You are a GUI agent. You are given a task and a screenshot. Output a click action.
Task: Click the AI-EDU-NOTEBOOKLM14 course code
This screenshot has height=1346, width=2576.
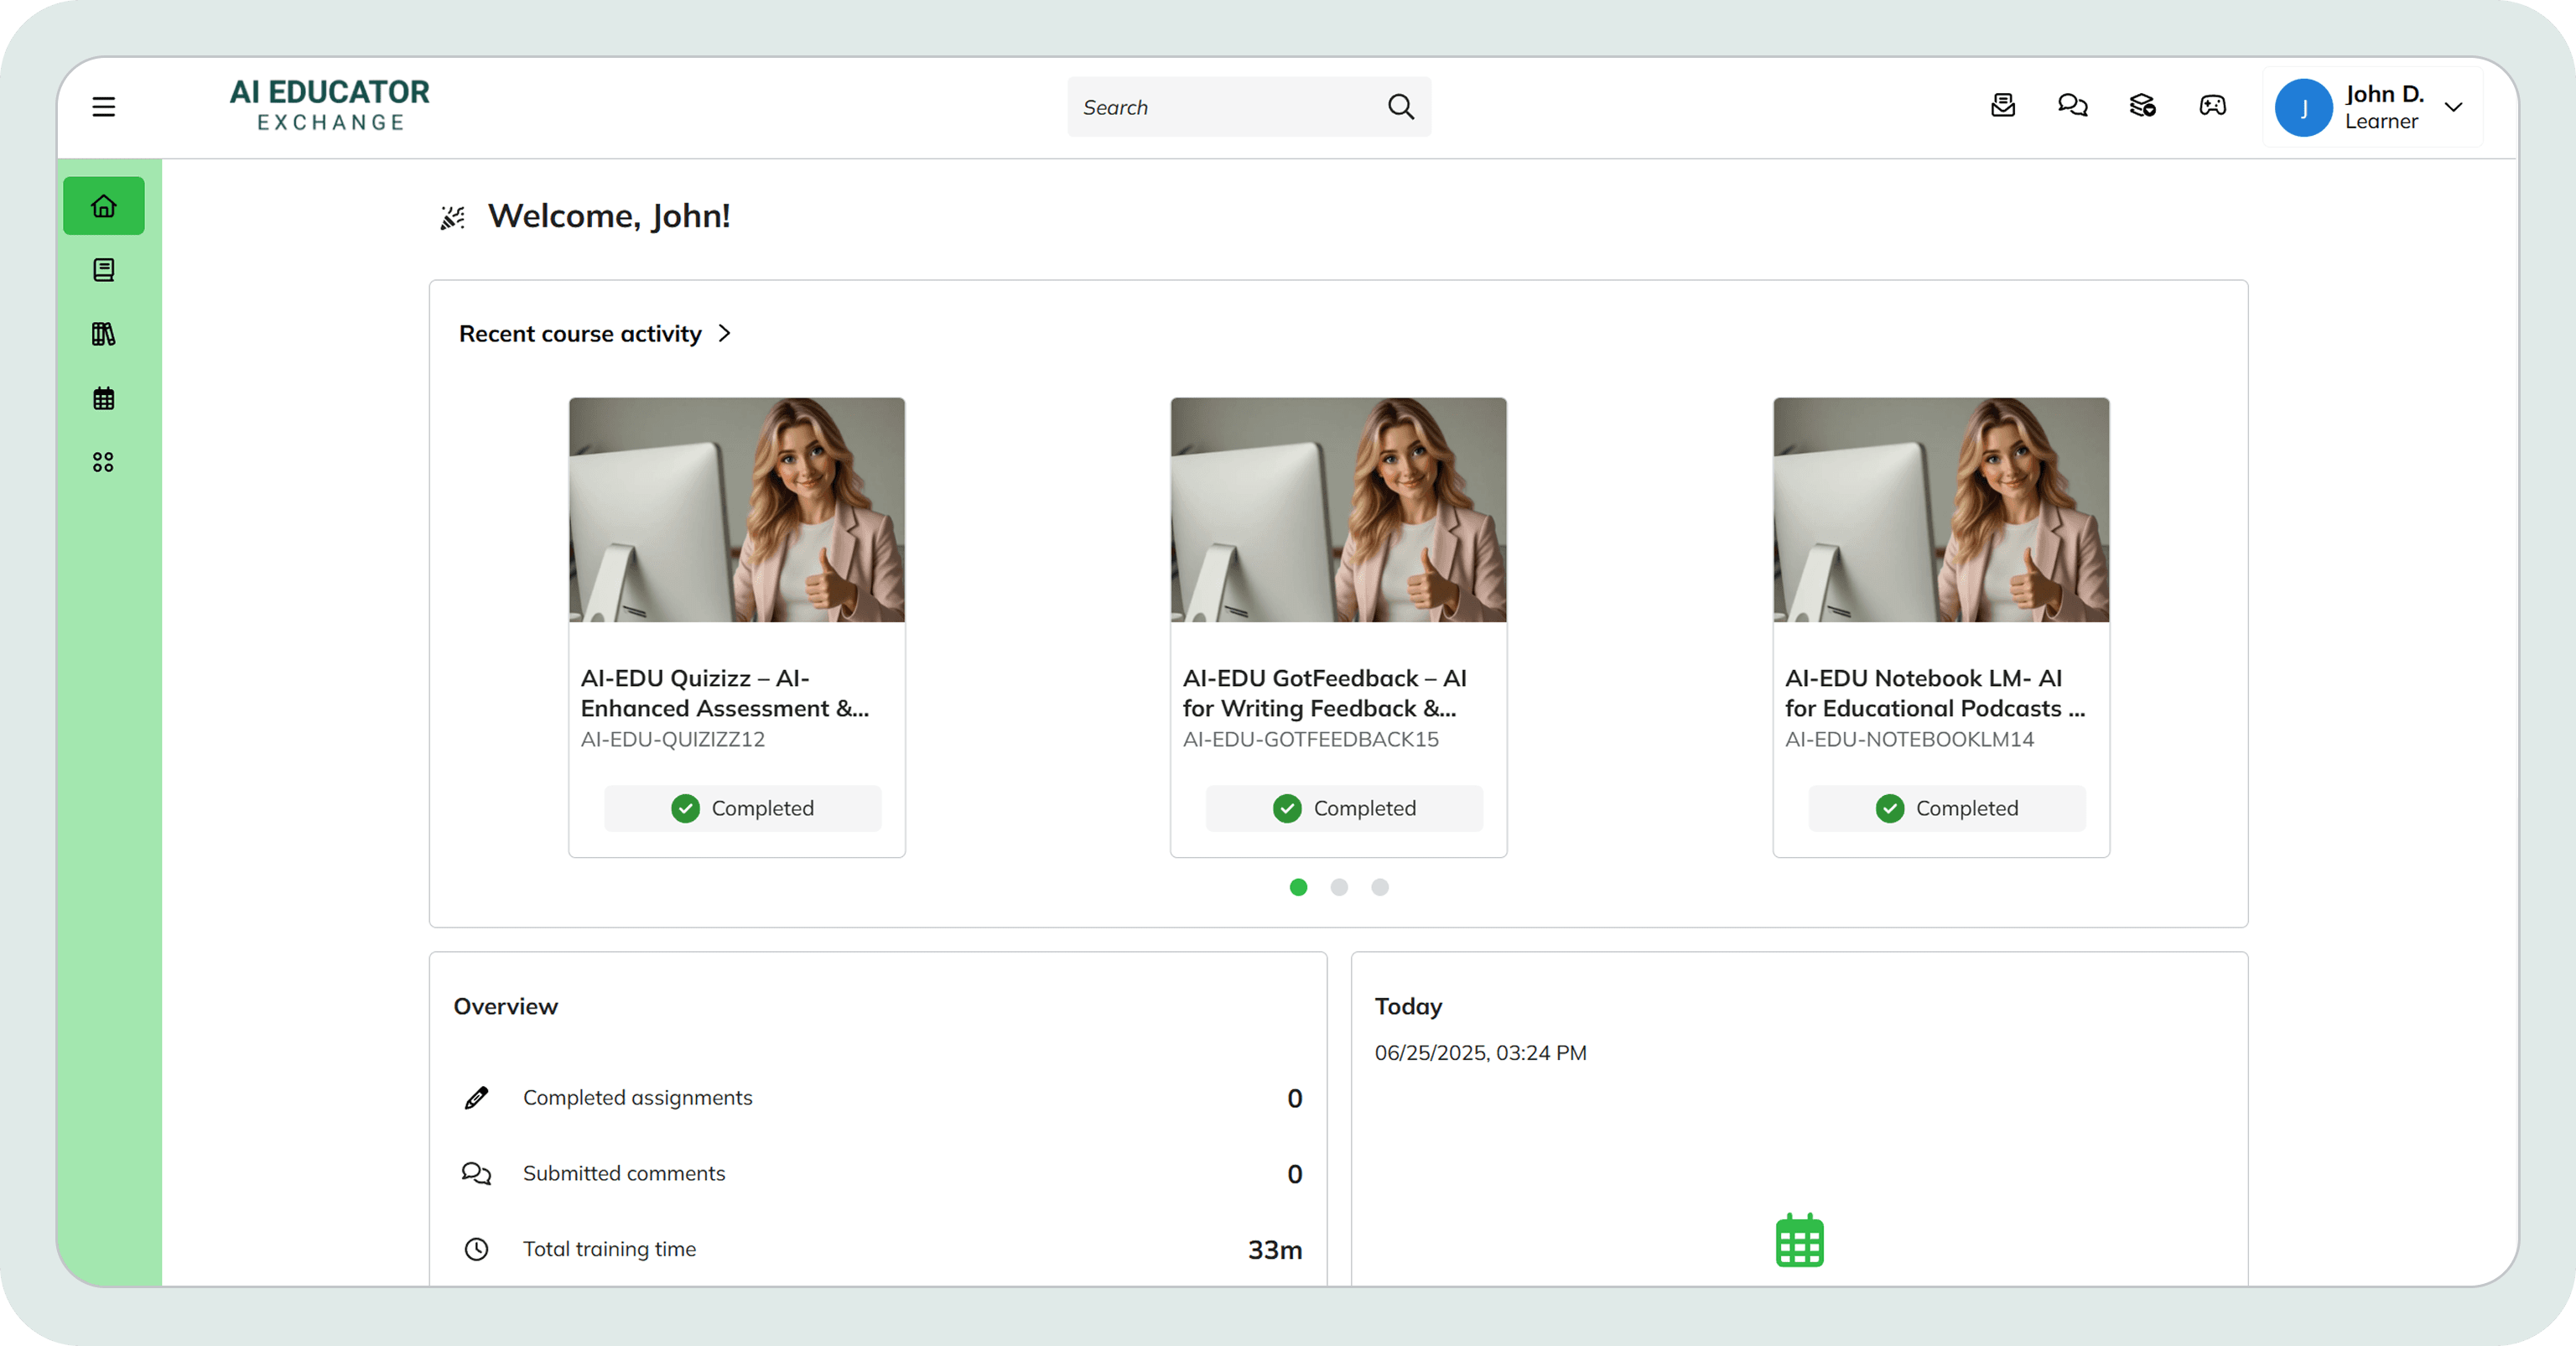tap(1910, 740)
